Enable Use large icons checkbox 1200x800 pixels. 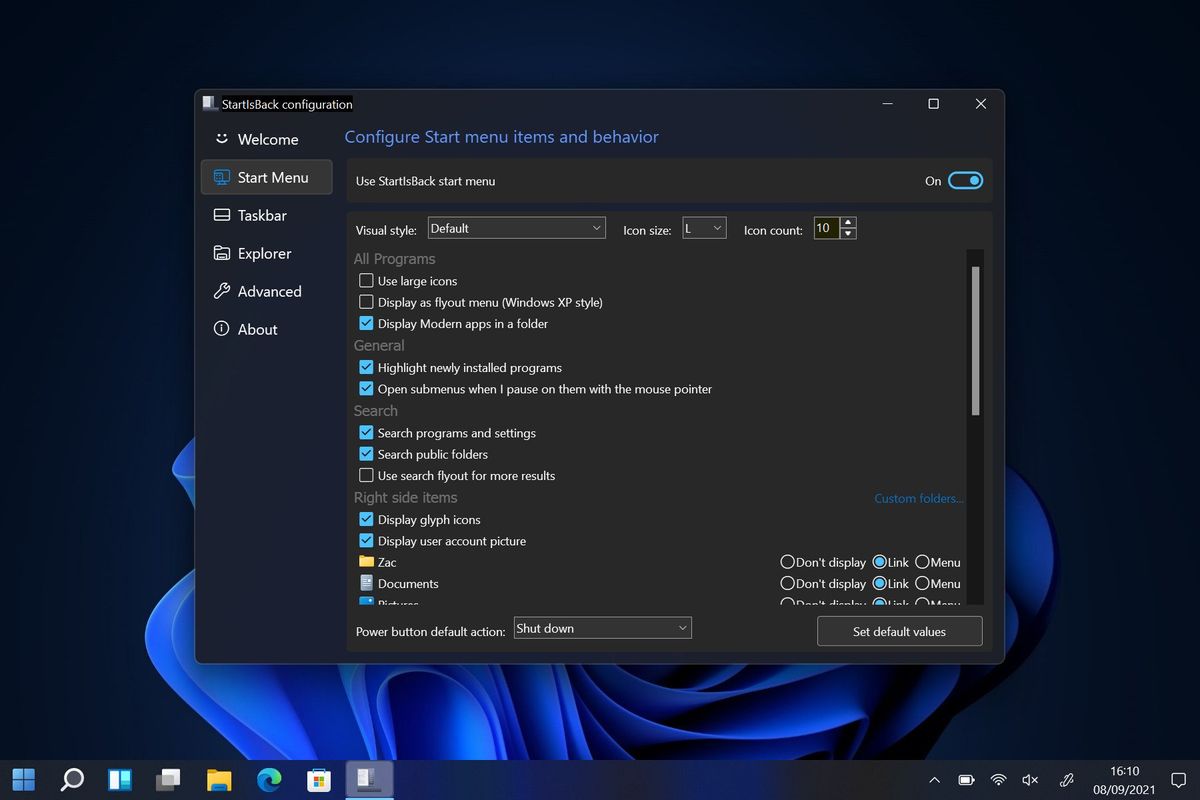pyautogui.click(x=366, y=281)
